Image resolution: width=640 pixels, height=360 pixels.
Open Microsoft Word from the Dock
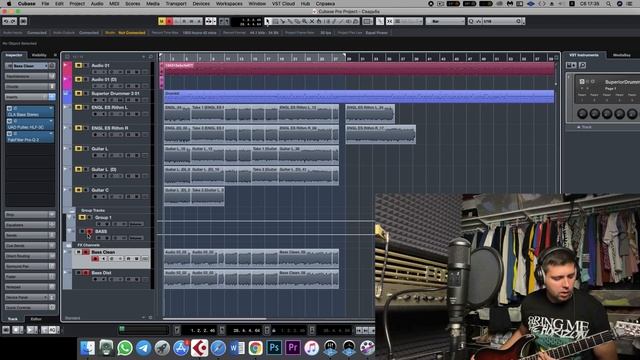coord(237,348)
